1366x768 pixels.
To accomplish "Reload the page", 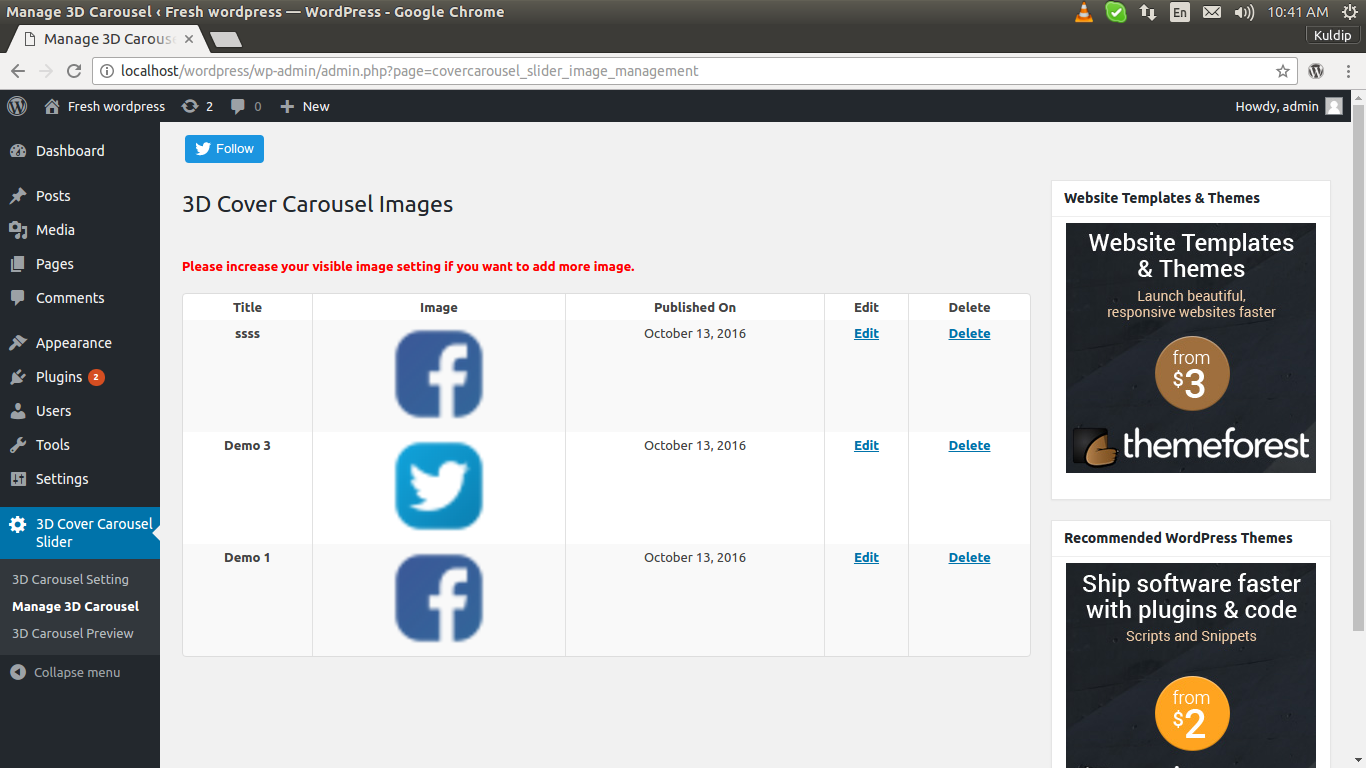I will pyautogui.click(x=73, y=71).
